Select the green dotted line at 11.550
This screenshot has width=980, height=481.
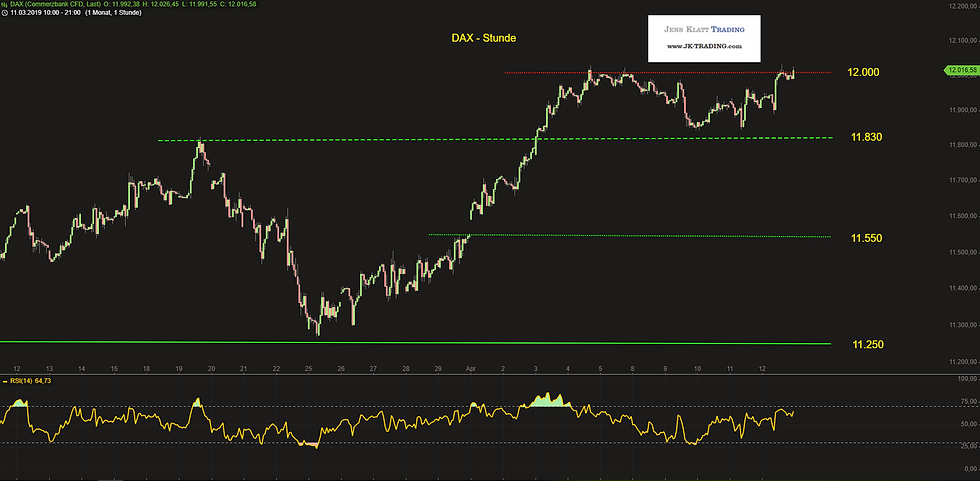(630, 236)
